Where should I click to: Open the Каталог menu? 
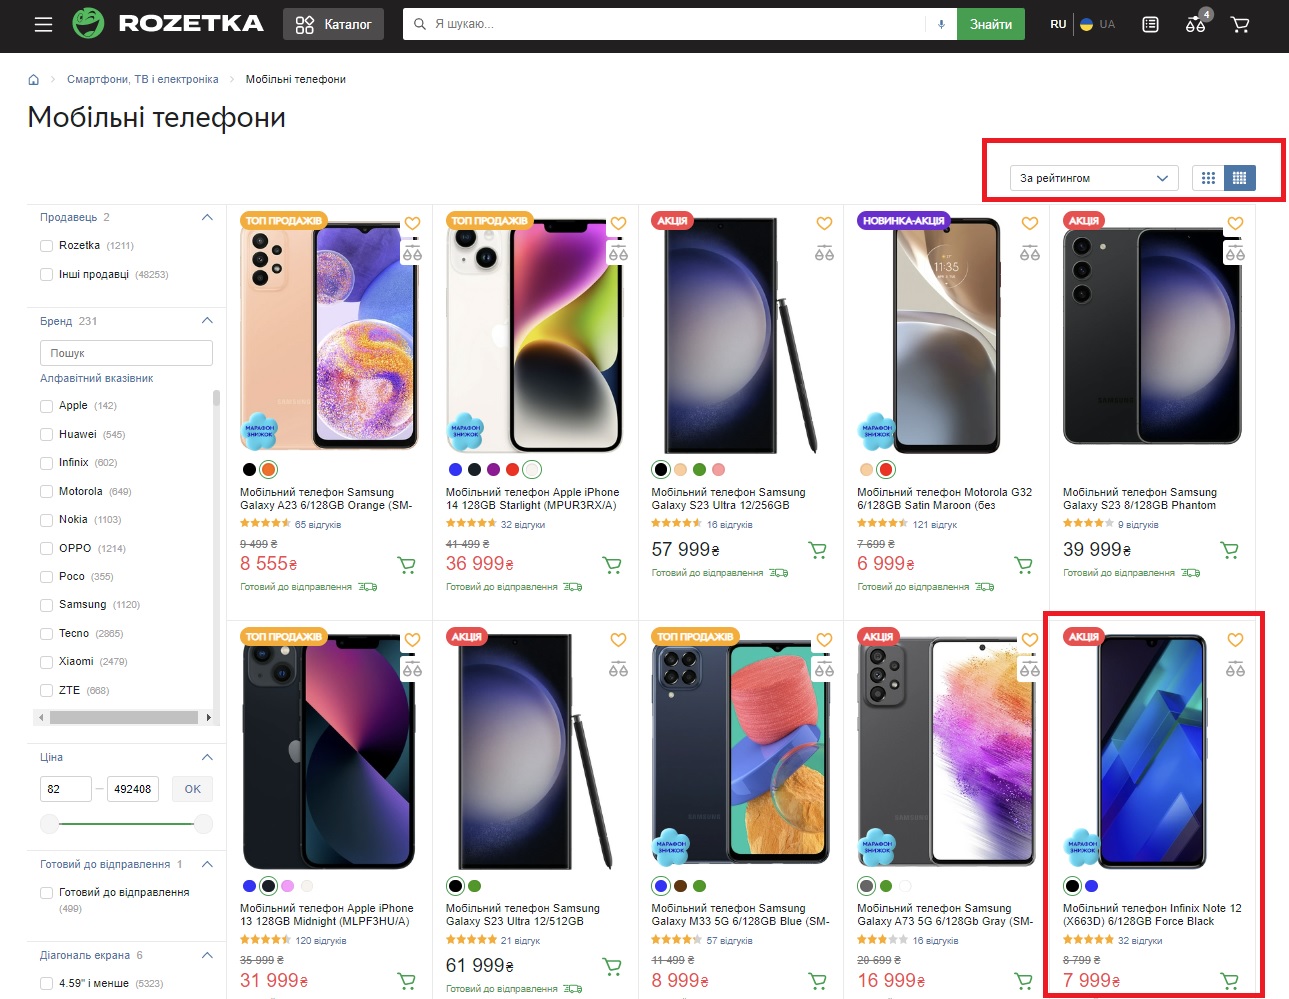click(x=334, y=24)
